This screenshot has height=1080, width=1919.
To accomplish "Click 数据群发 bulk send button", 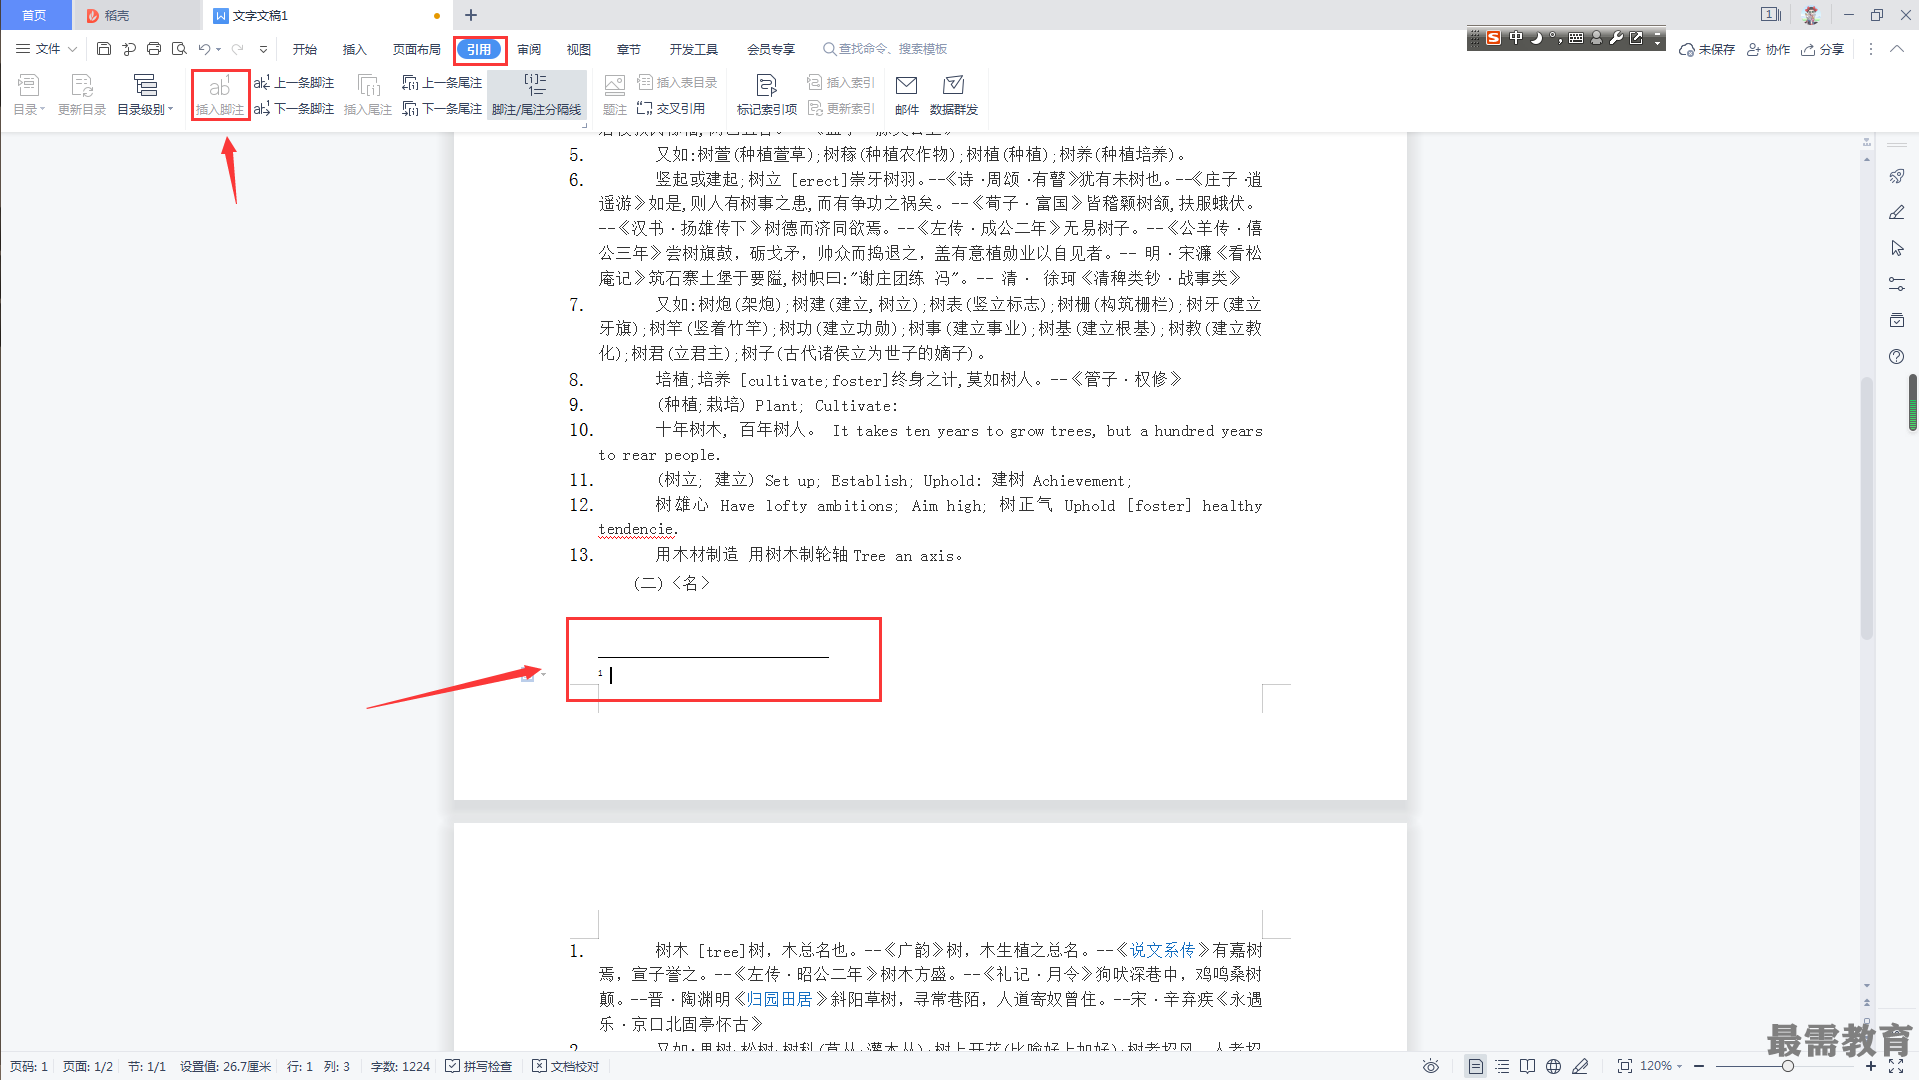I will 954,95.
